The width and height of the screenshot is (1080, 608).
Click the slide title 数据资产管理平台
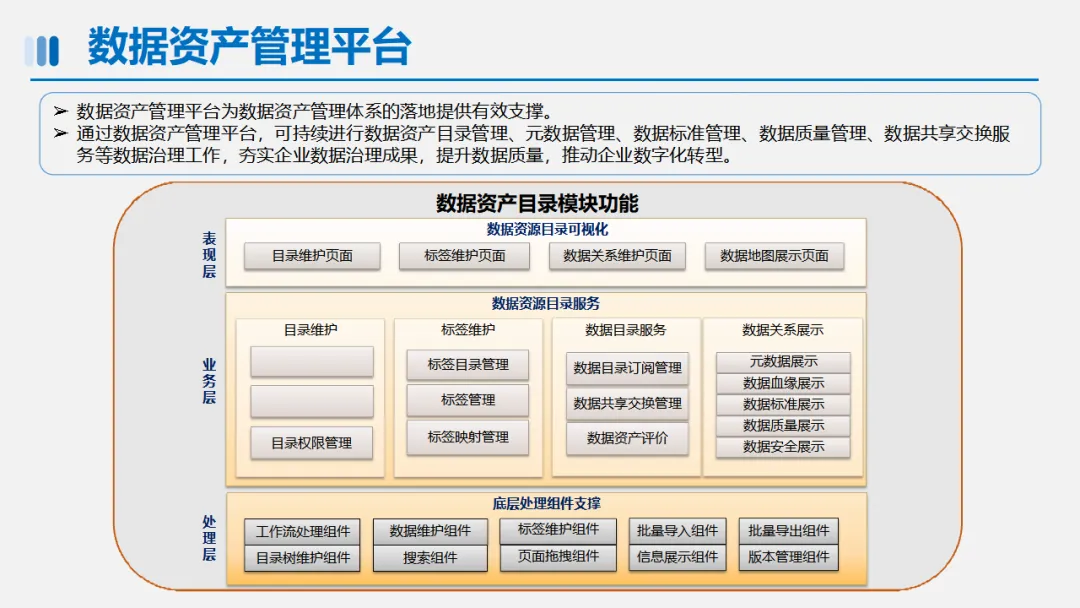coord(249,47)
